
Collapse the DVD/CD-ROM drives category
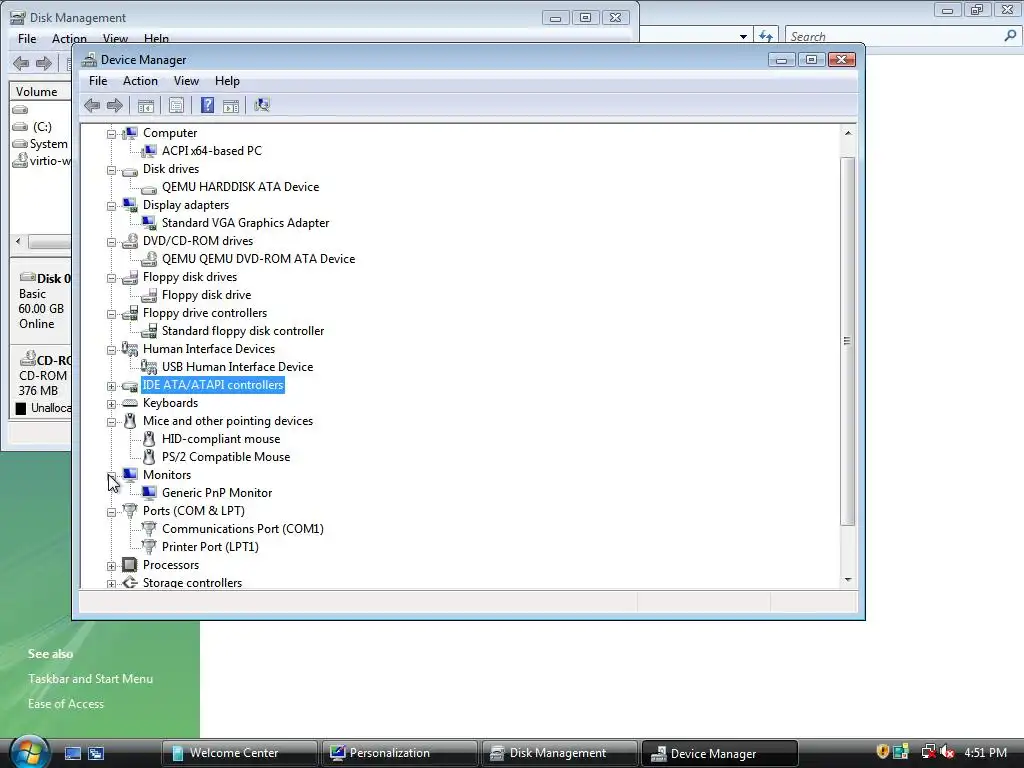pos(112,242)
